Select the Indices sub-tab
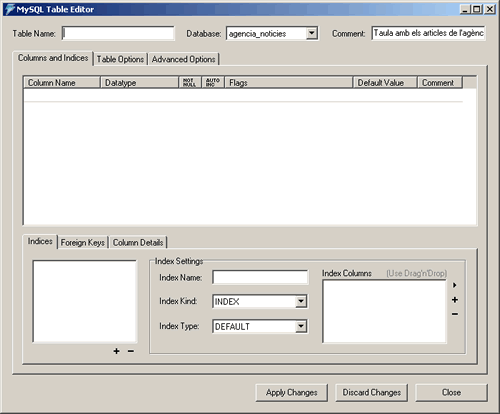 click(40, 241)
